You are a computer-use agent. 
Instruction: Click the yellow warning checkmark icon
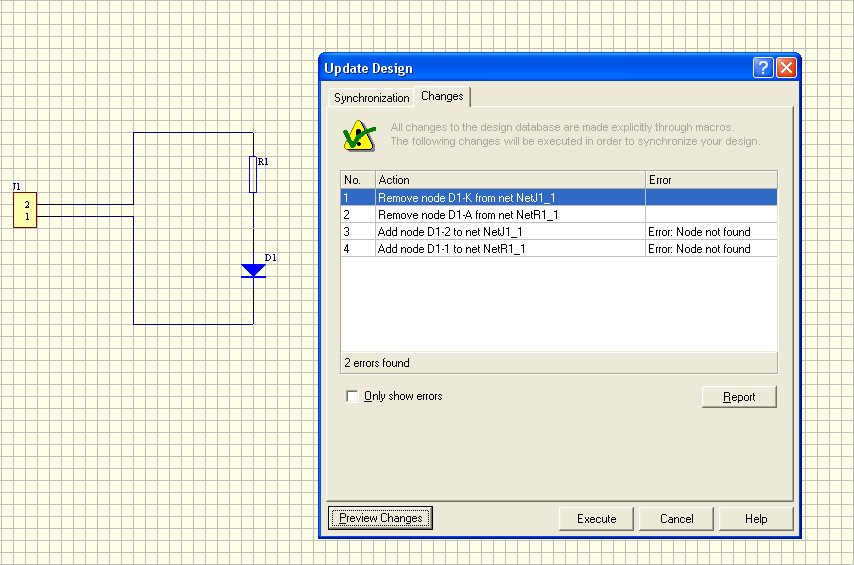pos(359,136)
